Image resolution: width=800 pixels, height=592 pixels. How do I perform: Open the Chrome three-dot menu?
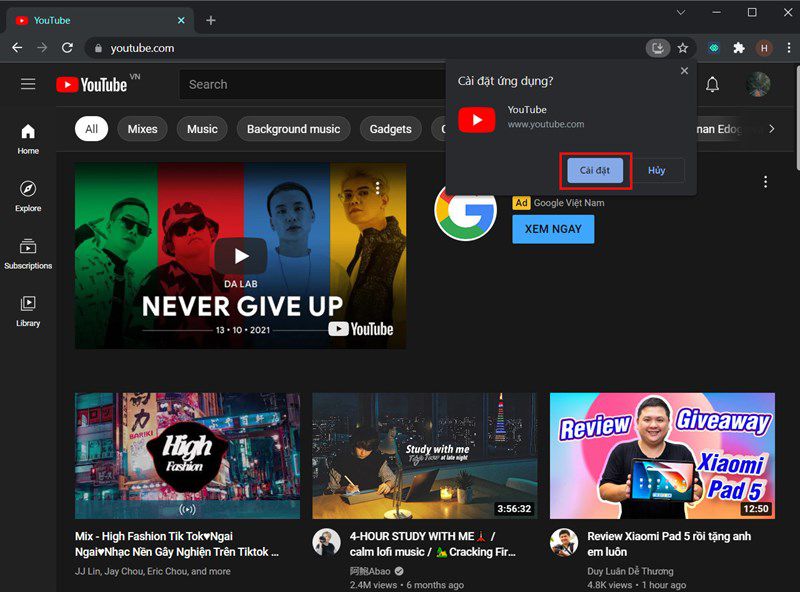(789, 48)
